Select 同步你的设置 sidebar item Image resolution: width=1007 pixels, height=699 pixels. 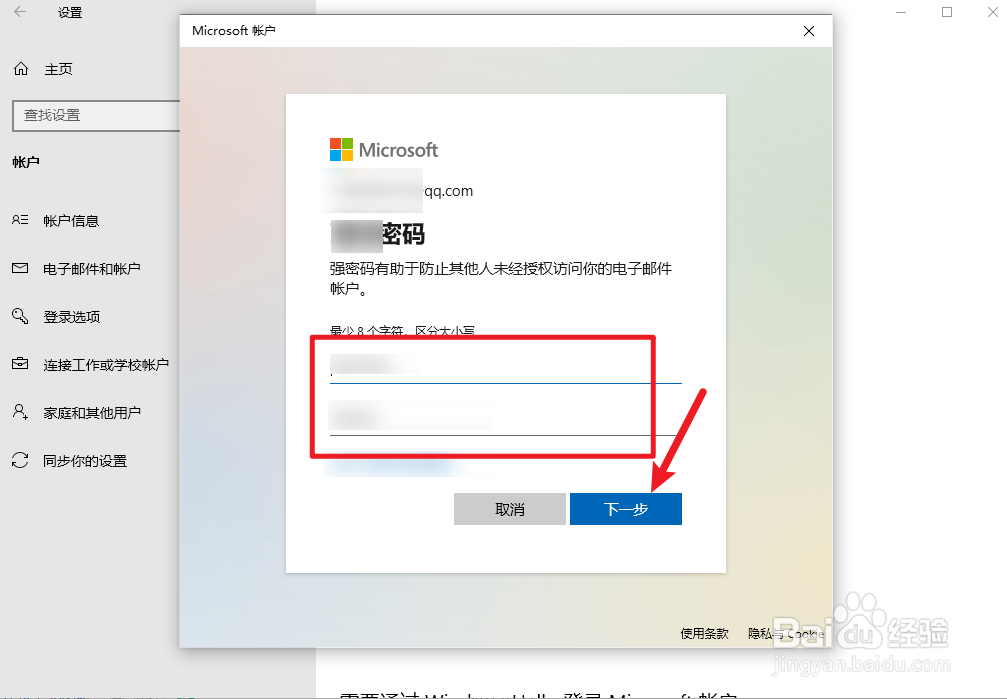pyautogui.click(x=85, y=461)
